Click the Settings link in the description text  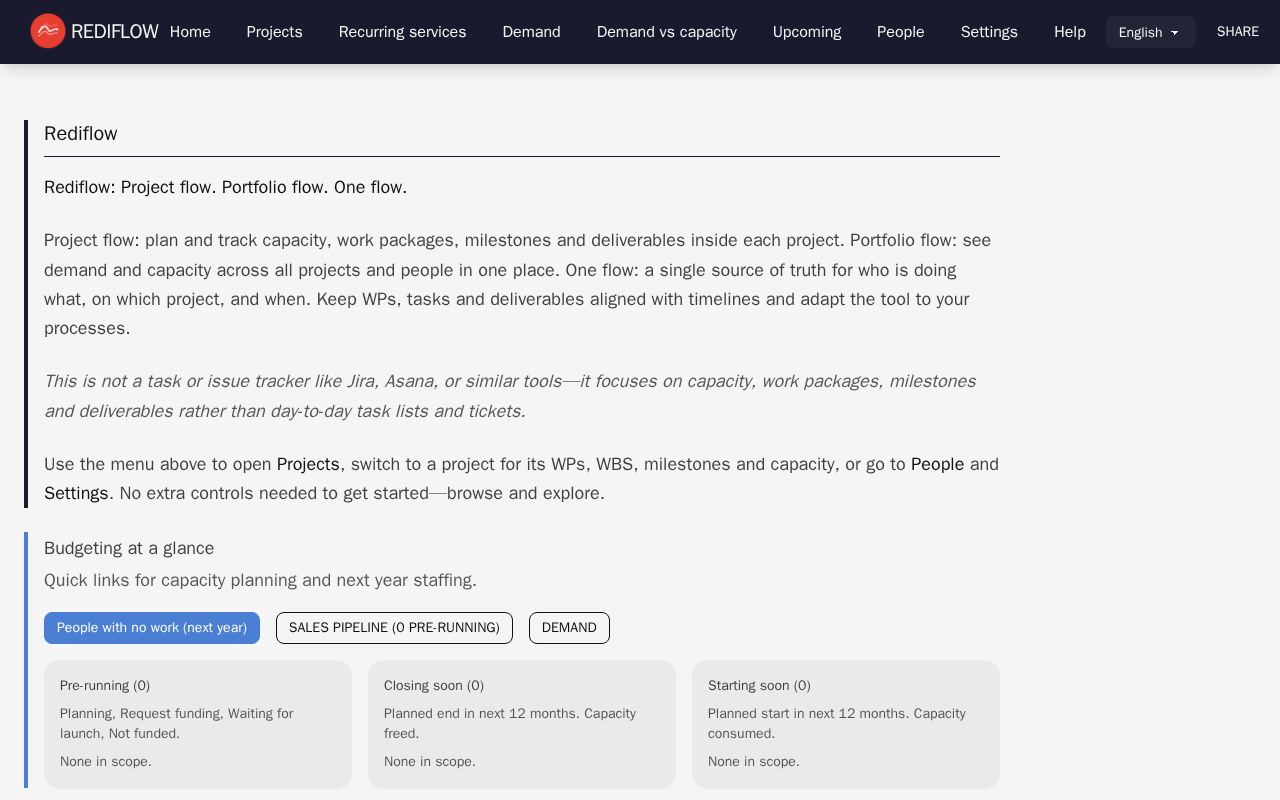point(76,493)
